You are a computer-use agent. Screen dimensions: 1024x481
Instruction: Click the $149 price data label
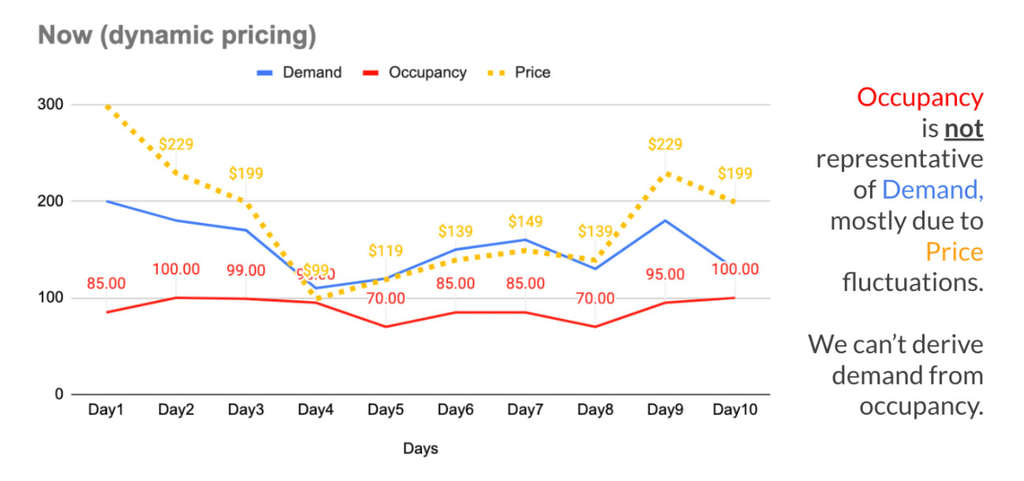pyautogui.click(x=525, y=222)
